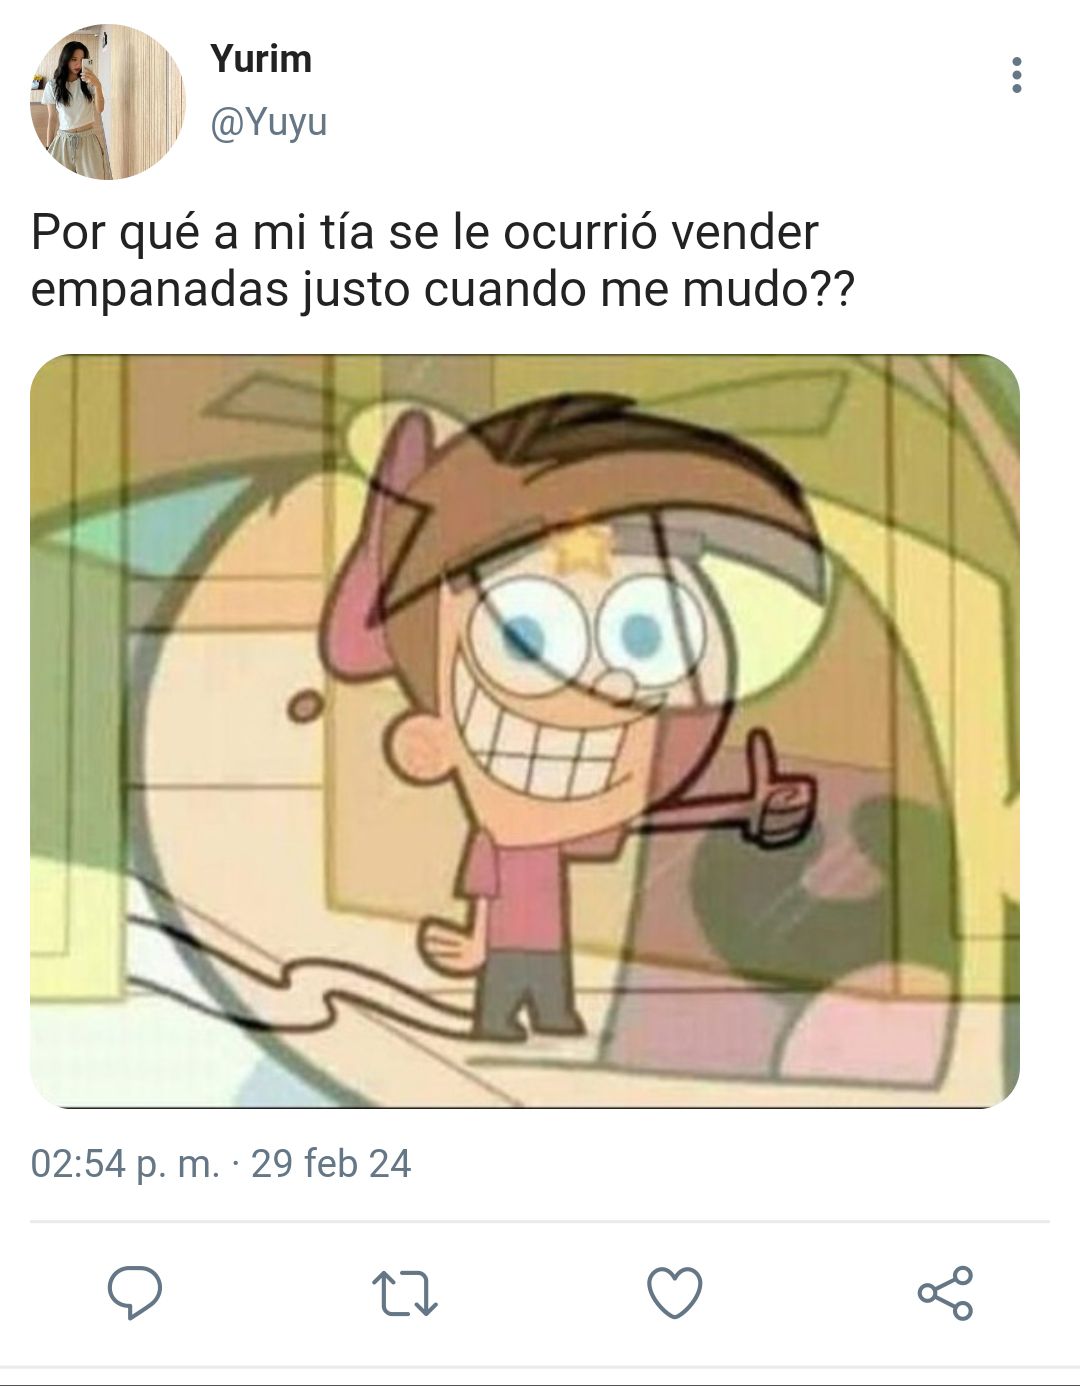Screen dimensions: 1080x1386
Task: Click the word vender in the tweet
Action: coord(744,232)
